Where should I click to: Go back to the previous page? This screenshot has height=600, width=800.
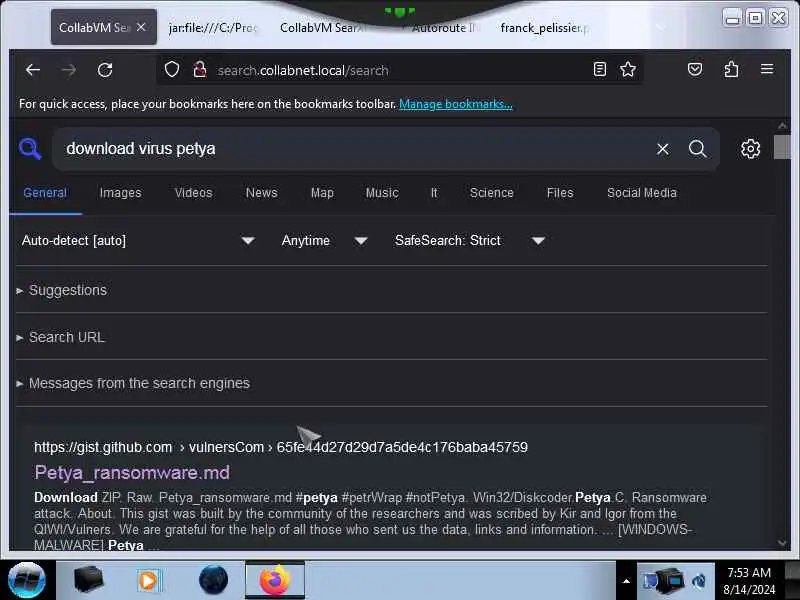(33, 70)
